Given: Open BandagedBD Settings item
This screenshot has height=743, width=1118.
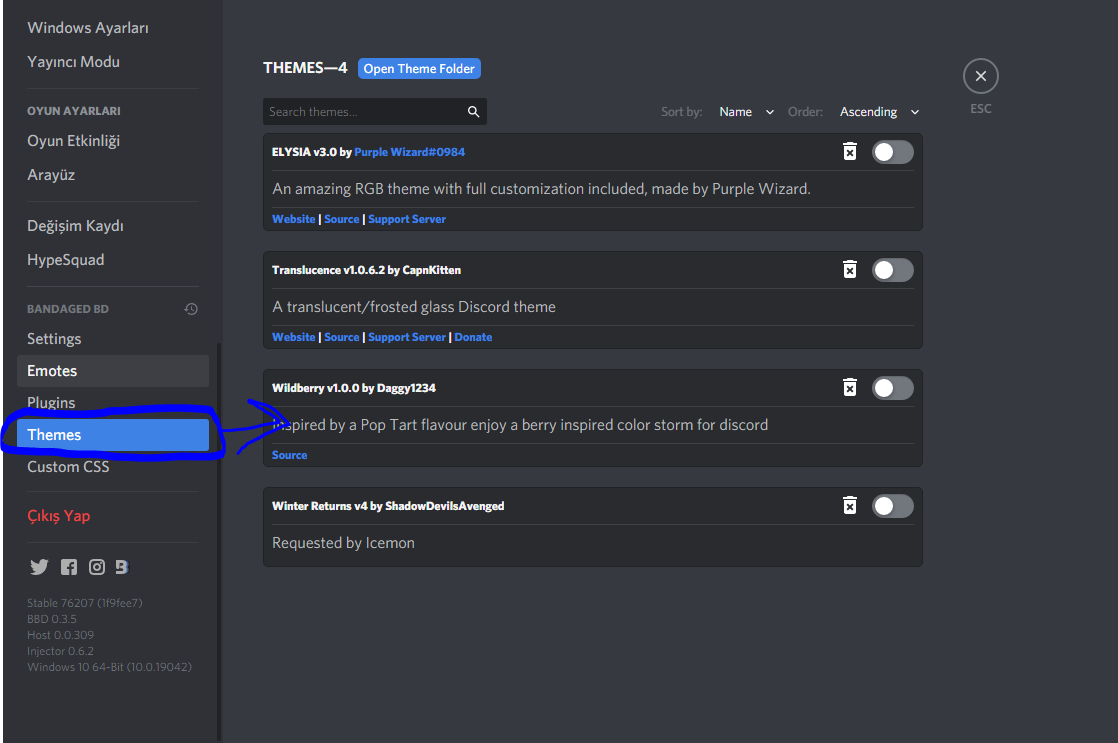Looking at the screenshot, I should (113, 339).
